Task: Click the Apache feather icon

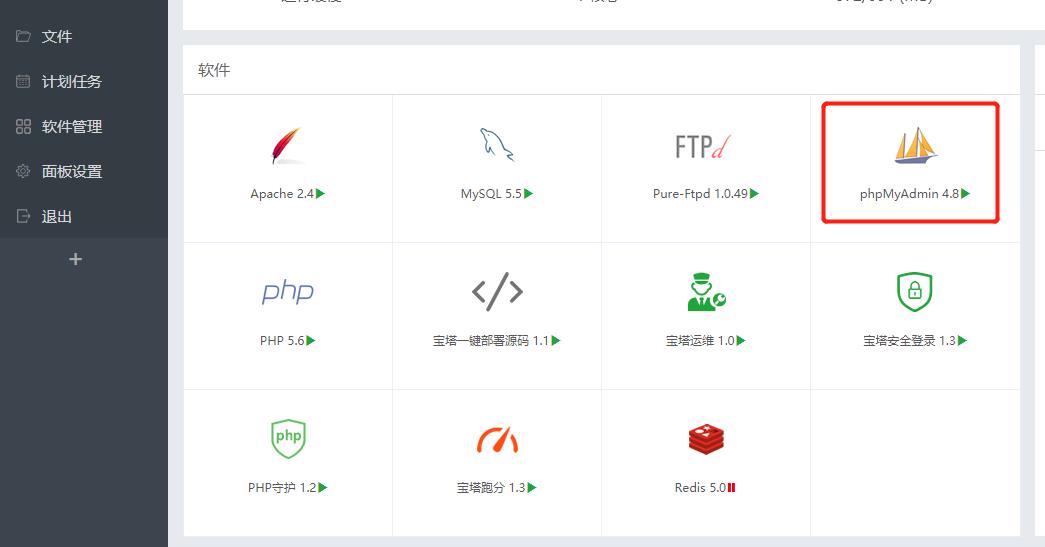Action: click(287, 146)
